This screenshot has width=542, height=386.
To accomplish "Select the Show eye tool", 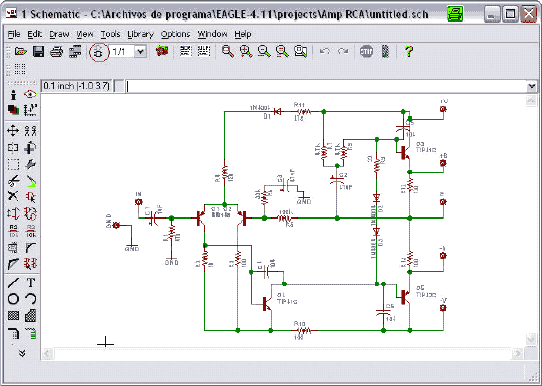I will click(30, 94).
